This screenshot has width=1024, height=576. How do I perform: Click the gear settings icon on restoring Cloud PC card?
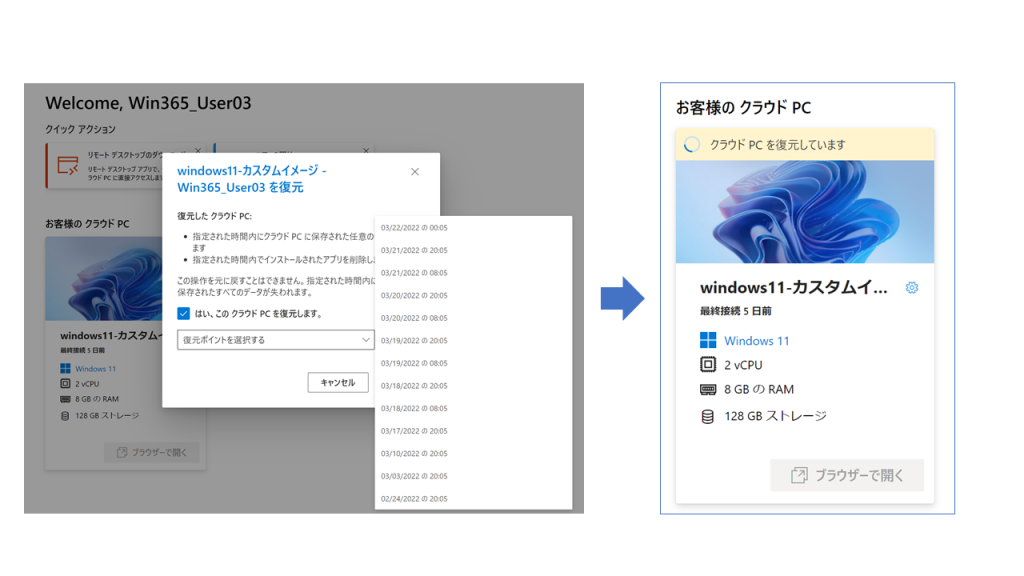pos(912,287)
